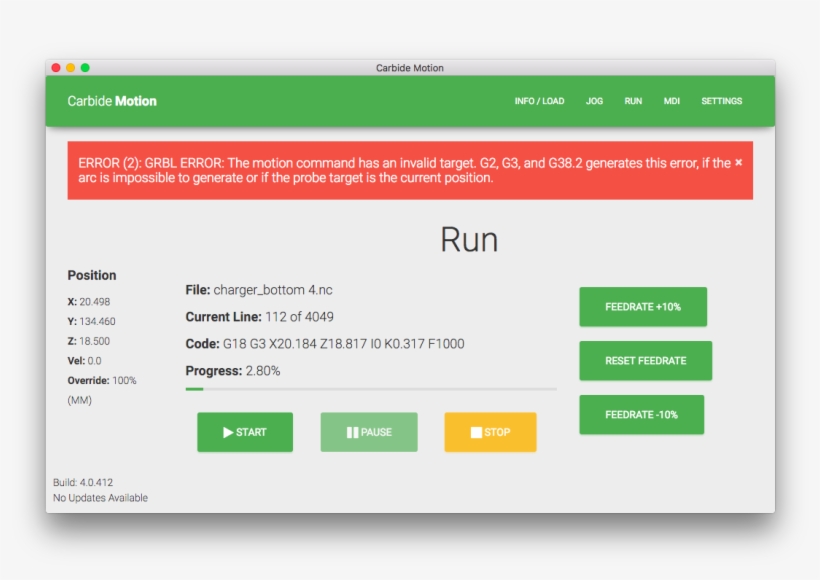Switch to the JOG page

click(x=594, y=101)
